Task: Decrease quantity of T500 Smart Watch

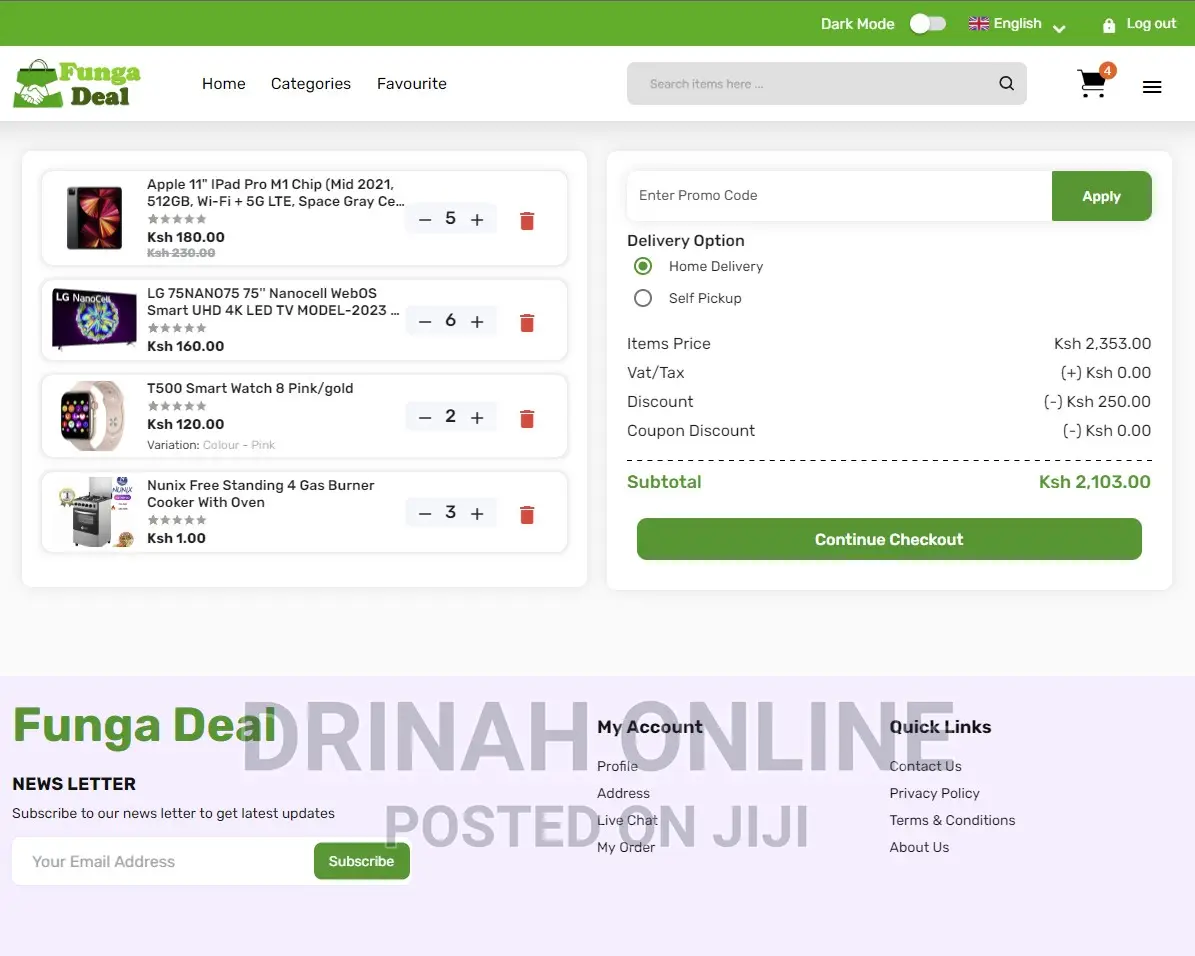Action: 425,418
